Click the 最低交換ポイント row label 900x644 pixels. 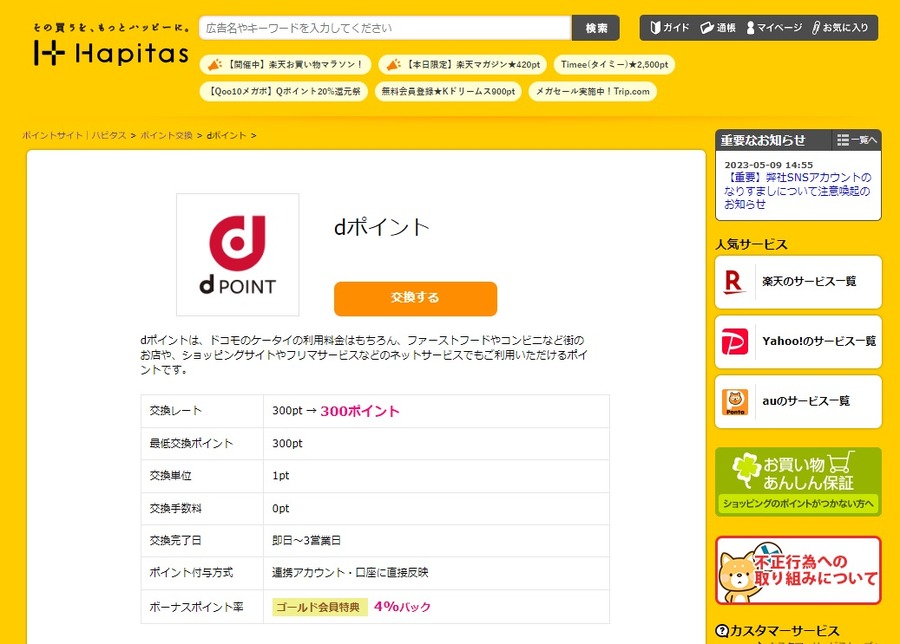[191, 443]
